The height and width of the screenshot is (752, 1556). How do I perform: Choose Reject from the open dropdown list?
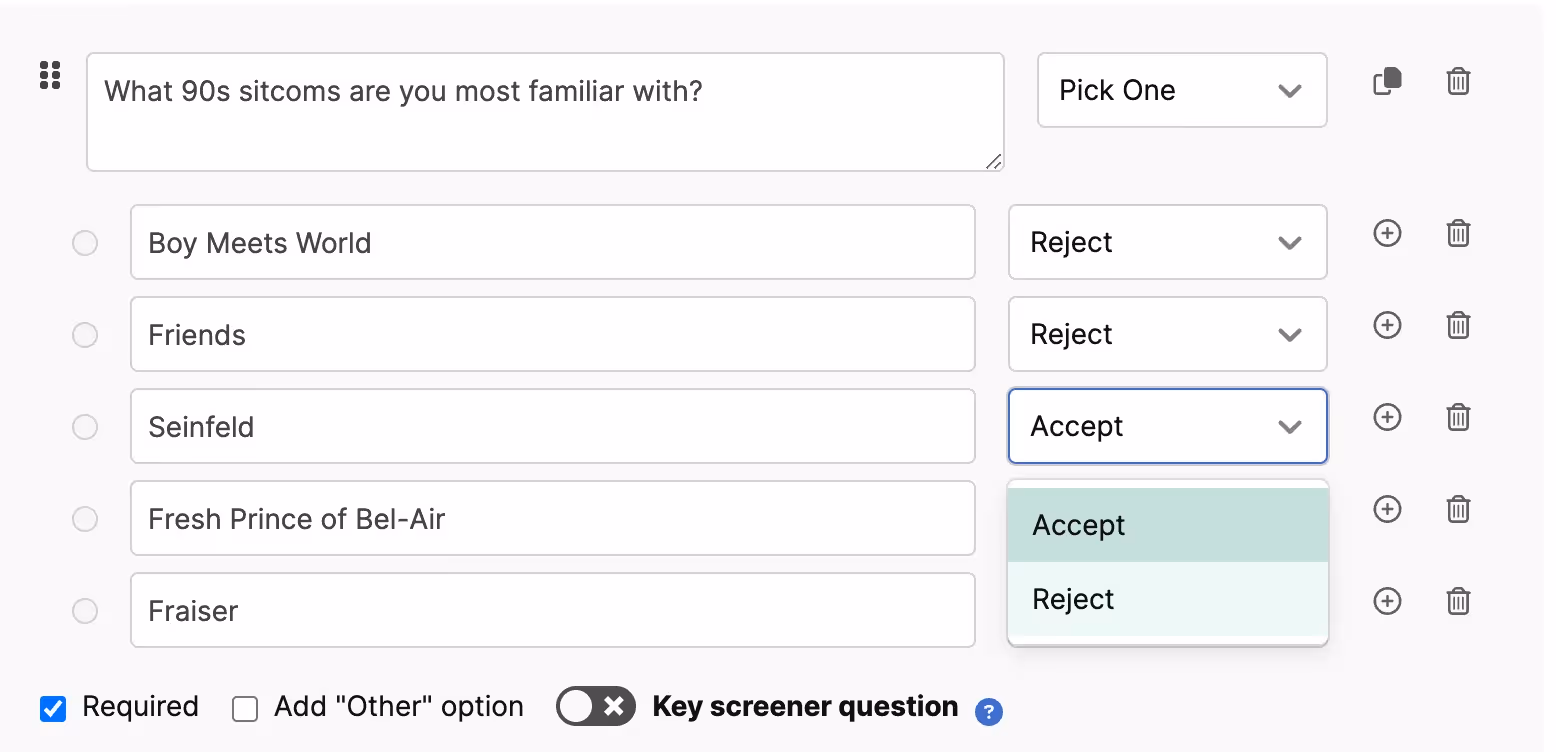click(1166, 600)
